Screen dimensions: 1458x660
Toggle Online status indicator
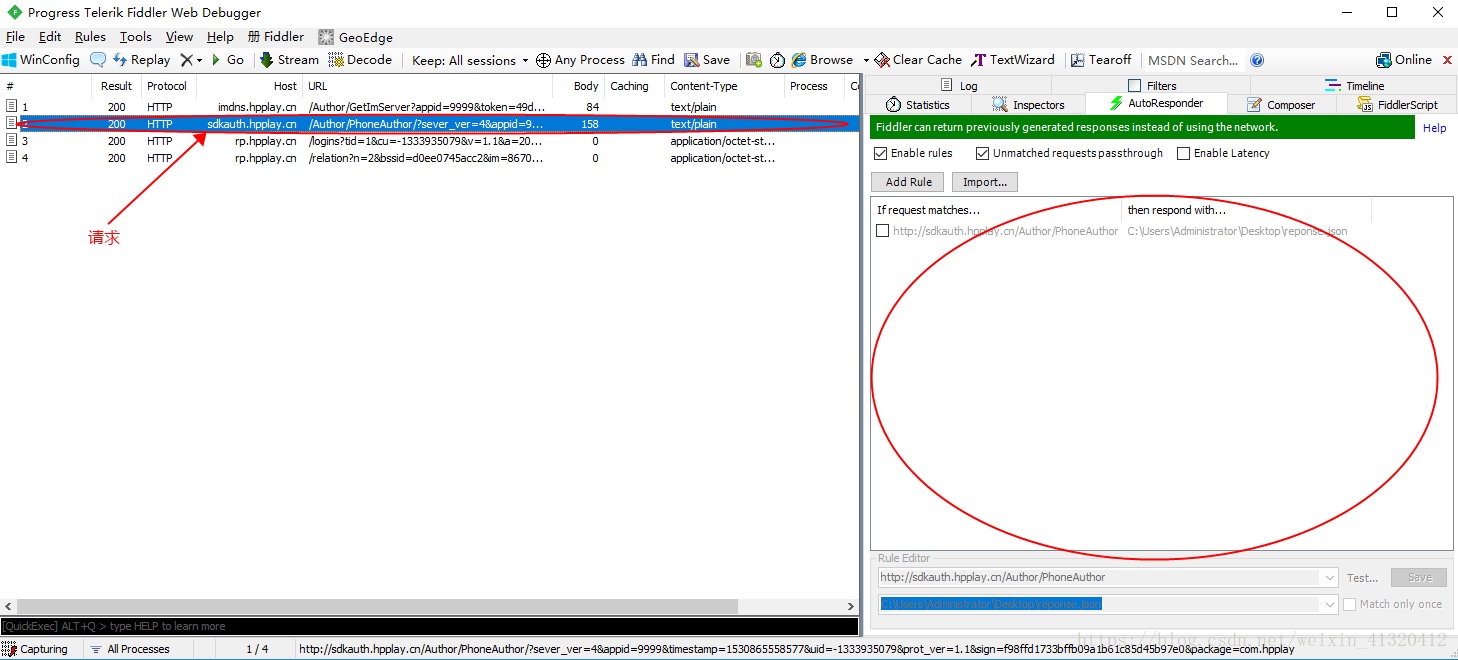pos(1404,60)
